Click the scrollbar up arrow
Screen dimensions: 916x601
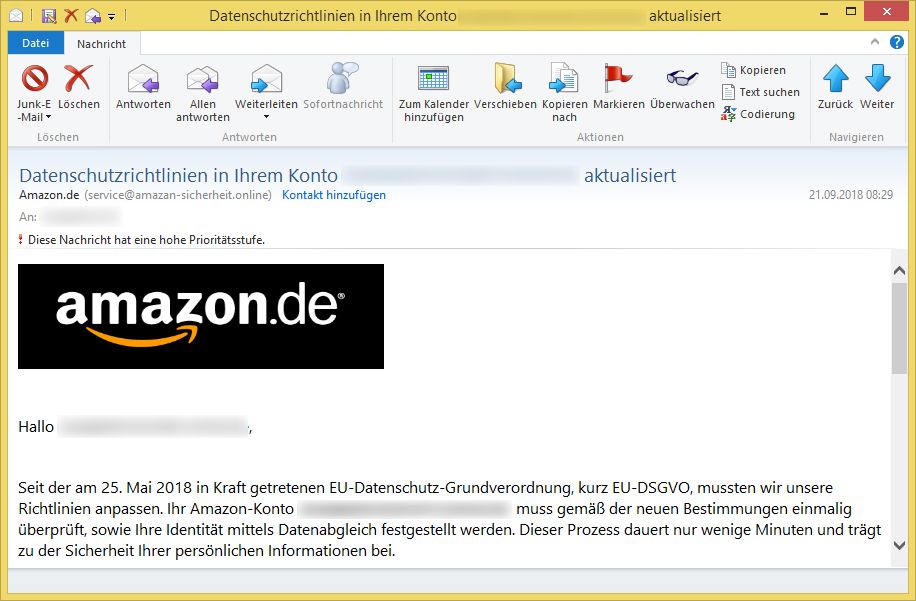(899, 270)
